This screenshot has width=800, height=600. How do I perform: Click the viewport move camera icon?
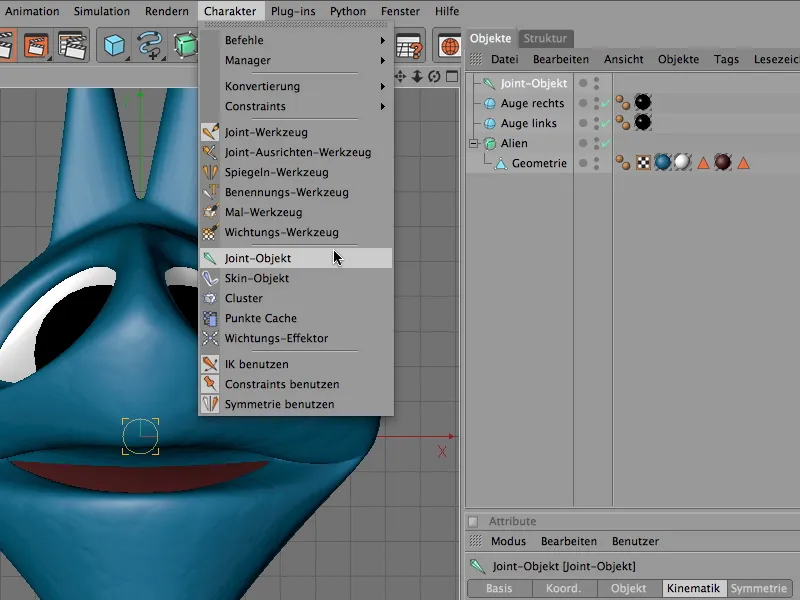[400, 77]
